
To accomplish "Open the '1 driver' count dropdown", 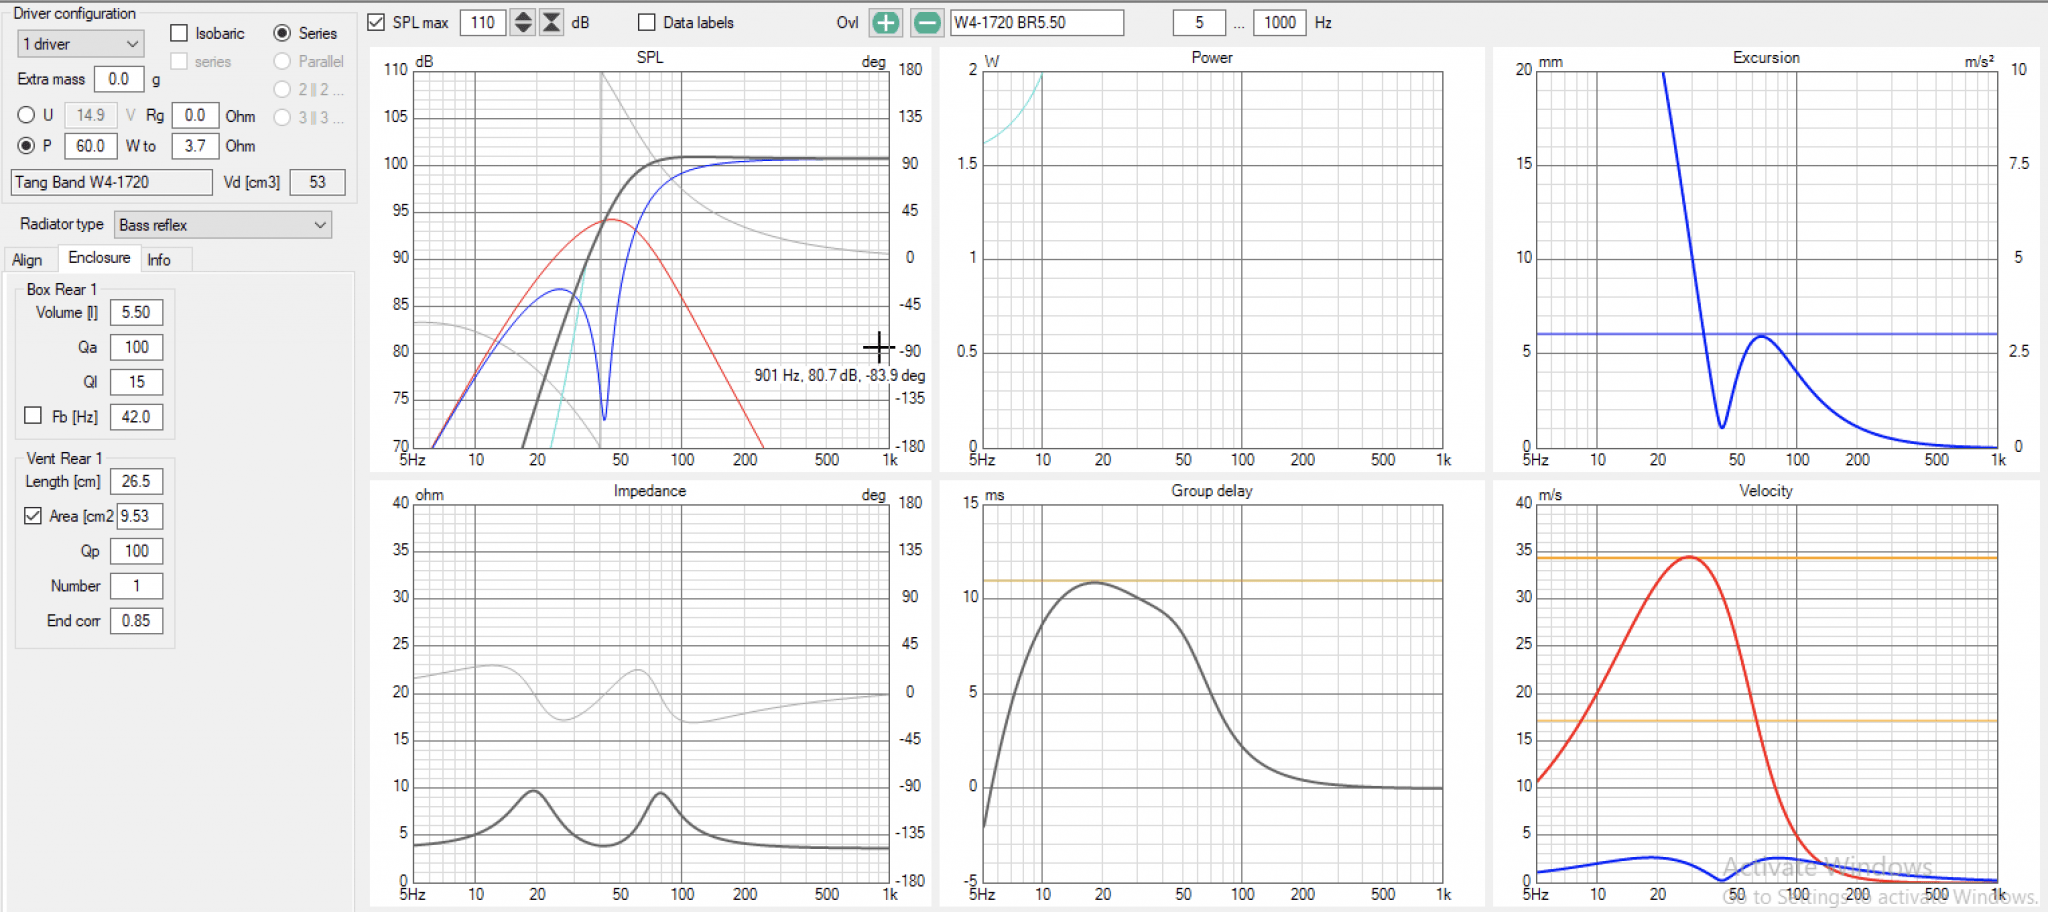I will (81, 44).
